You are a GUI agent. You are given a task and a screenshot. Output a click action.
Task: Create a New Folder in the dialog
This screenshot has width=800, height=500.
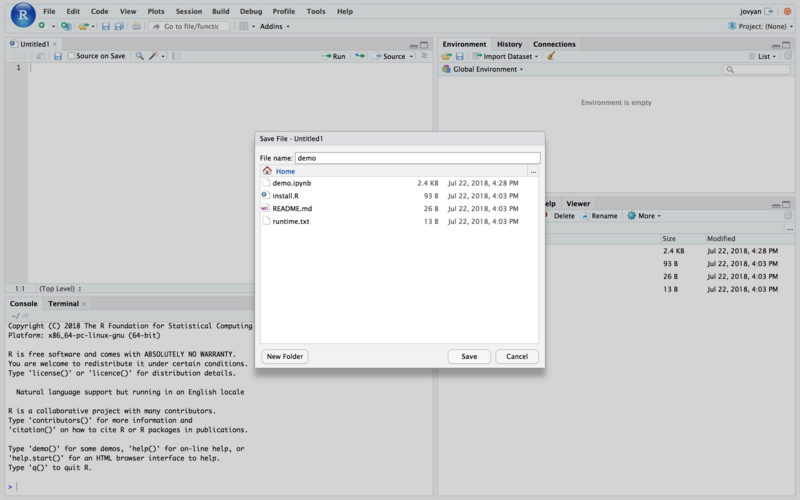tap(285, 356)
